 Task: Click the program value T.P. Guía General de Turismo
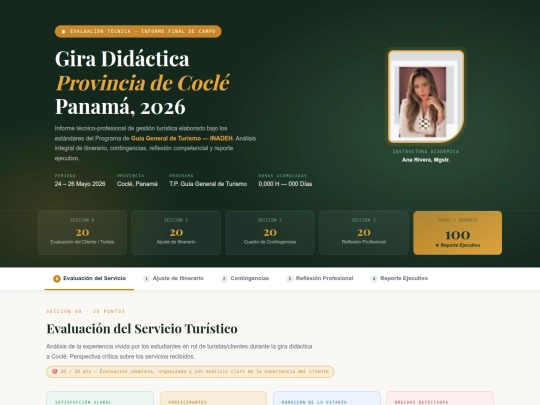pos(208,184)
